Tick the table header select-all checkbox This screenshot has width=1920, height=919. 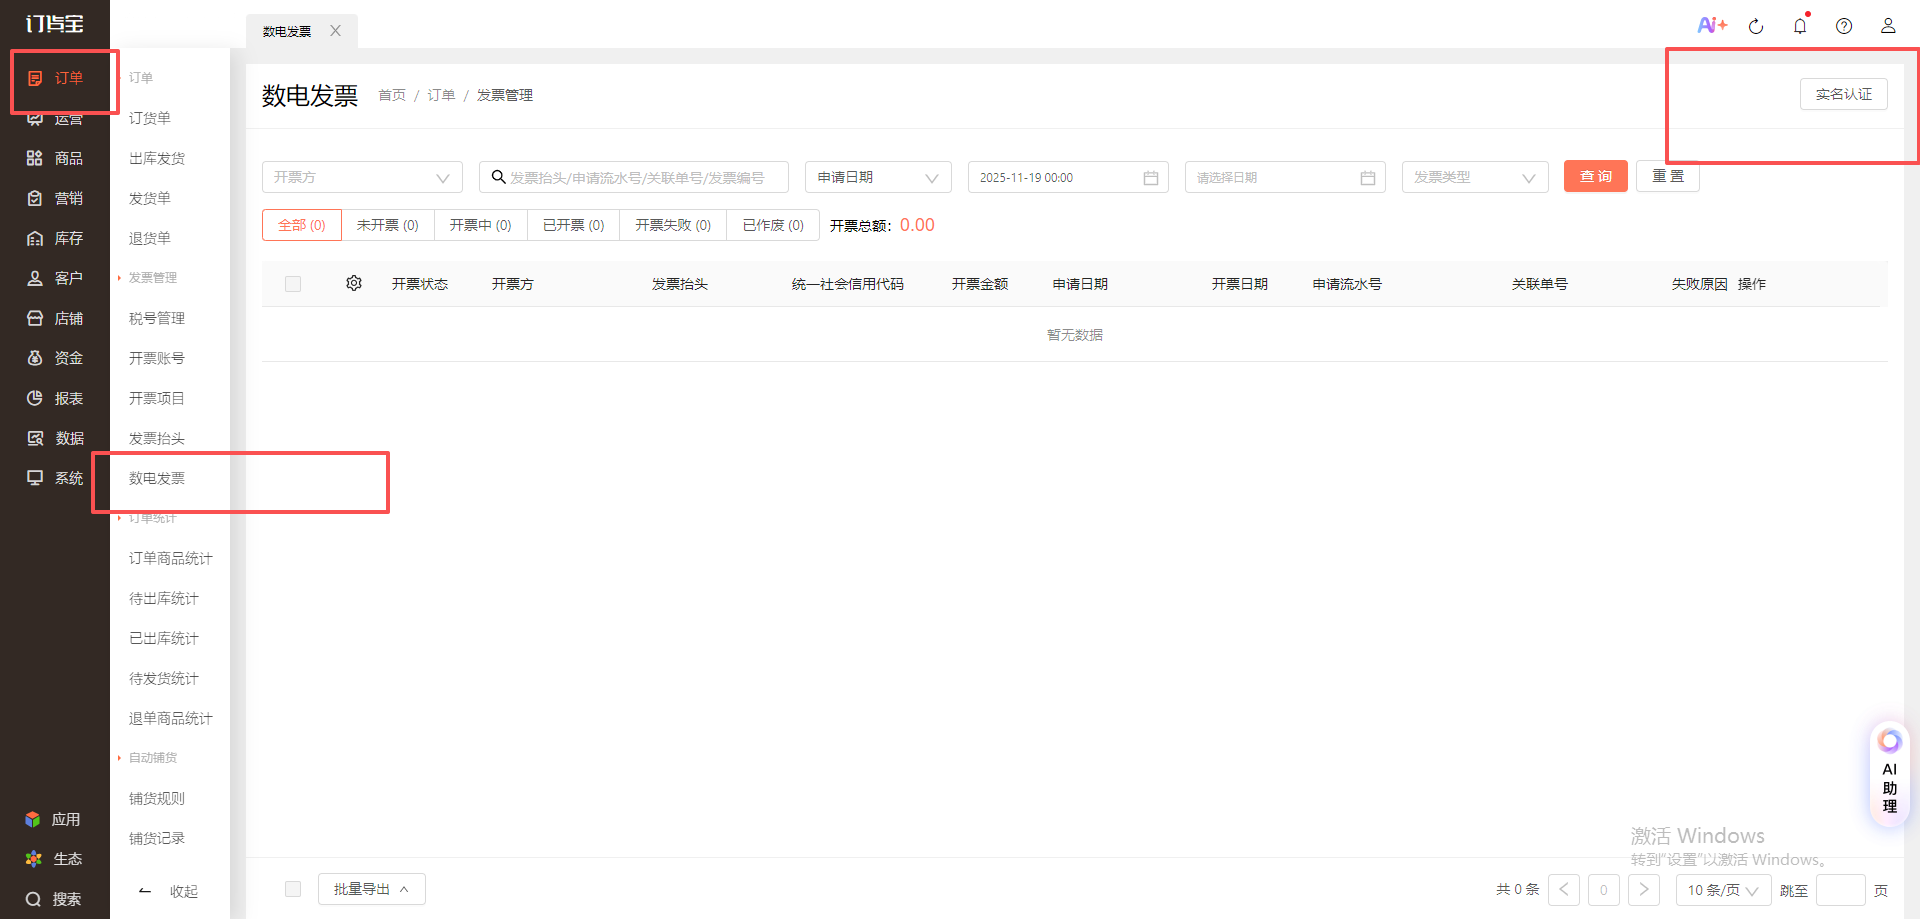click(x=293, y=284)
